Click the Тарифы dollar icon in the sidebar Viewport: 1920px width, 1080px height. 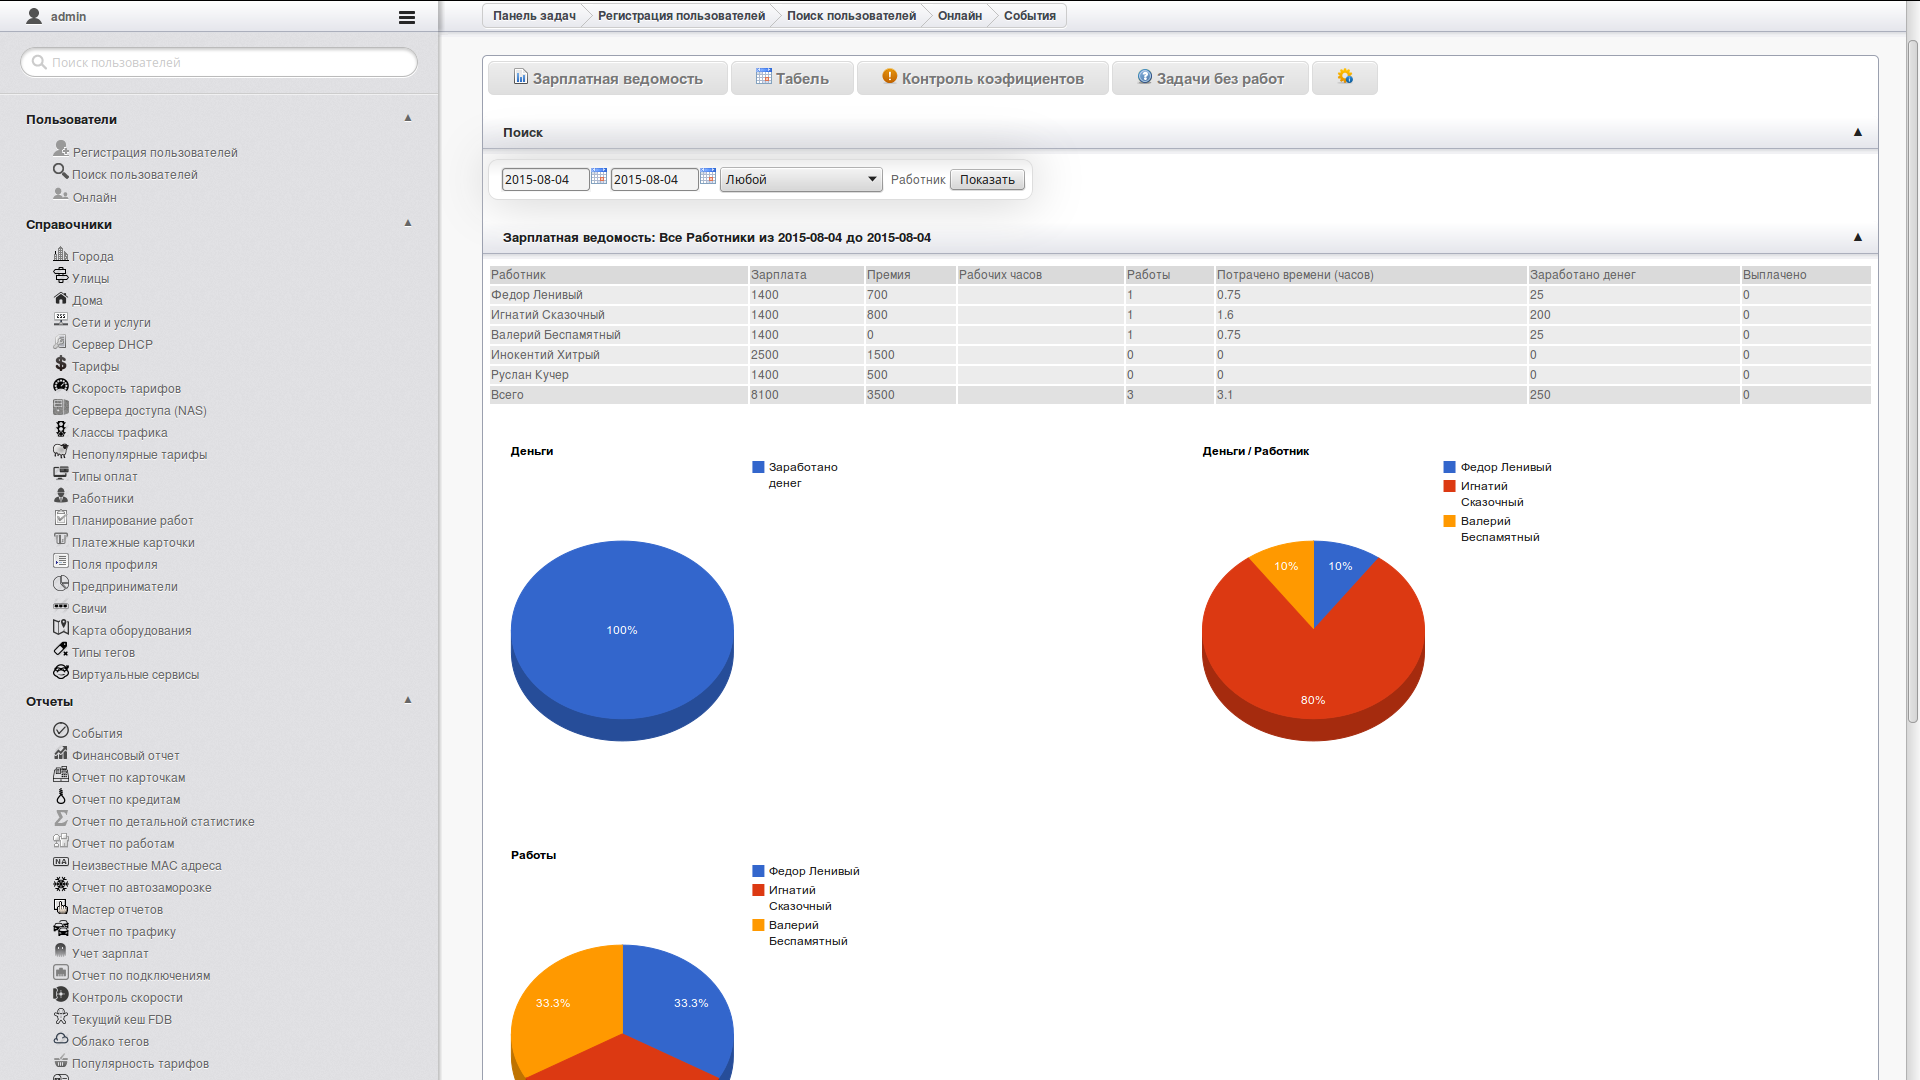point(61,365)
